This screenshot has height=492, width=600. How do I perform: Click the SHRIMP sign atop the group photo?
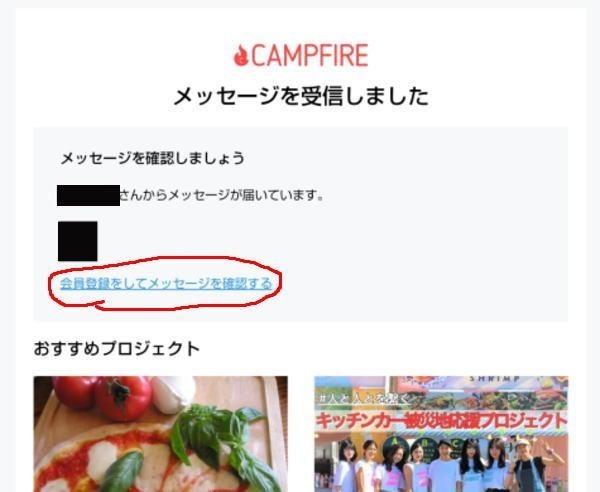(x=495, y=379)
